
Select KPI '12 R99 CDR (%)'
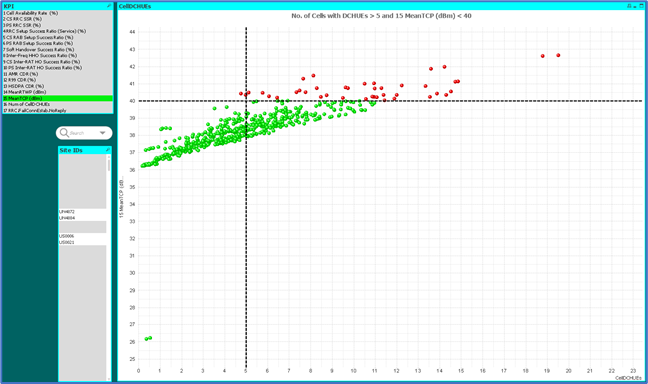[x=57, y=80]
